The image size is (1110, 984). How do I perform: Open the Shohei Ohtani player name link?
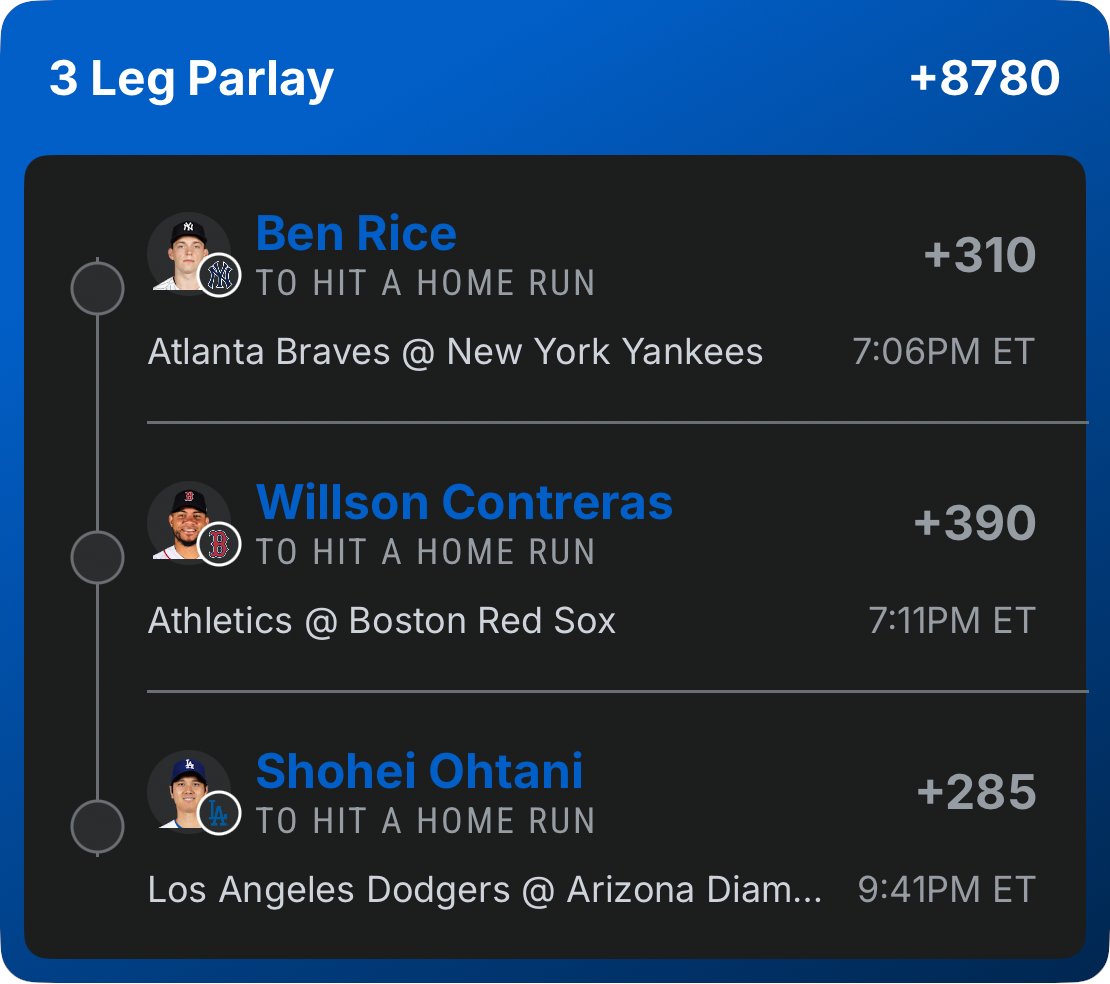[420, 771]
